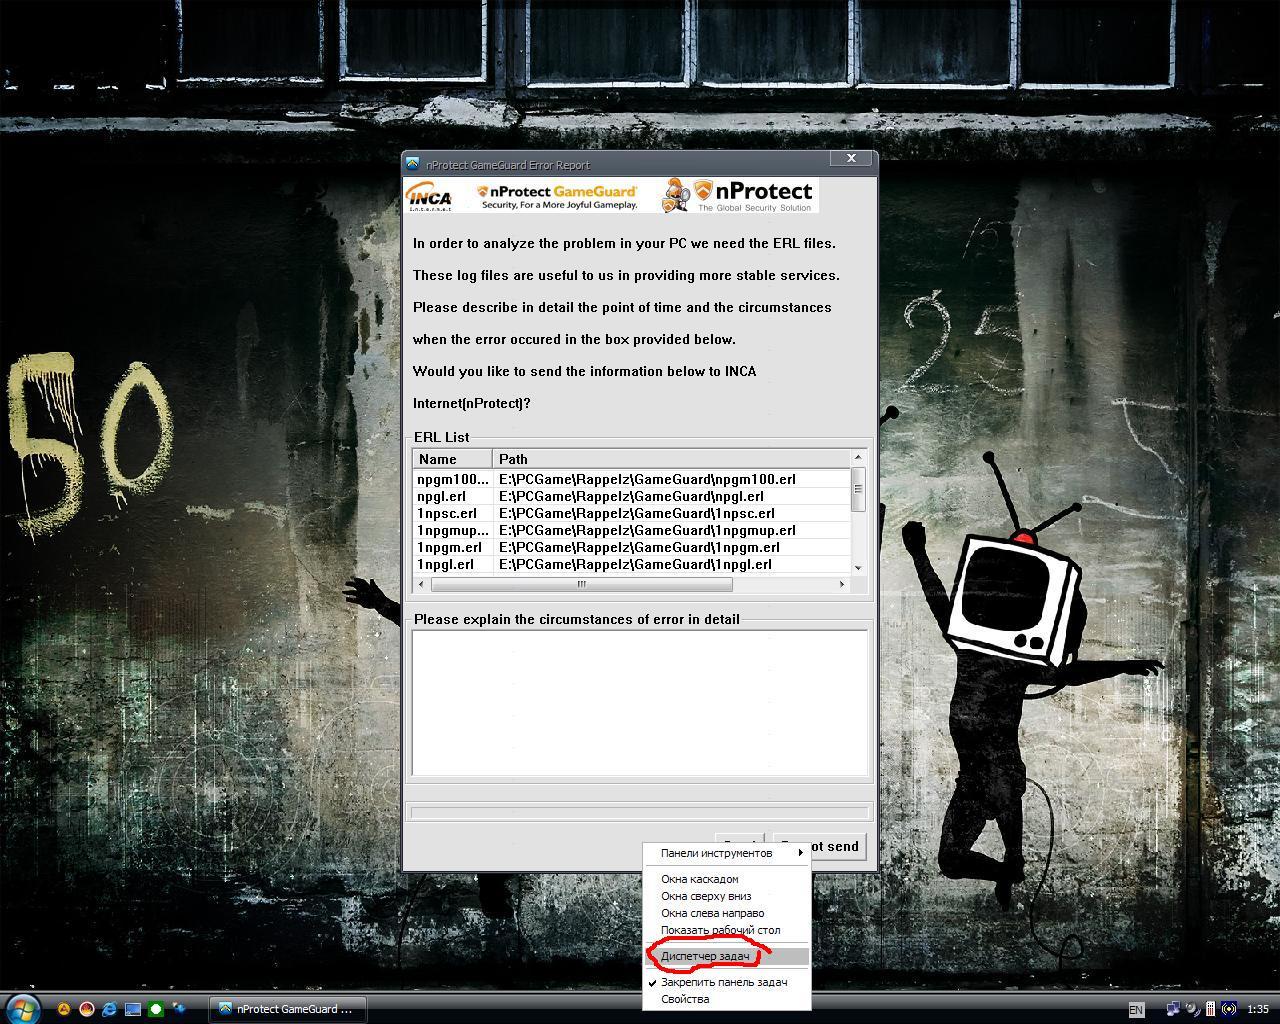Open the network connections tray icon
The width and height of the screenshot is (1280, 1024).
[x=1173, y=1009]
